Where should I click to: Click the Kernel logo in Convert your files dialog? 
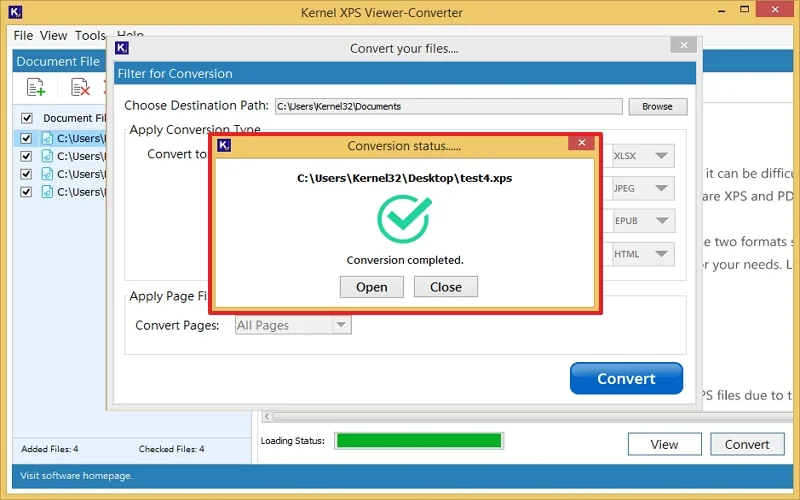coord(122,48)
